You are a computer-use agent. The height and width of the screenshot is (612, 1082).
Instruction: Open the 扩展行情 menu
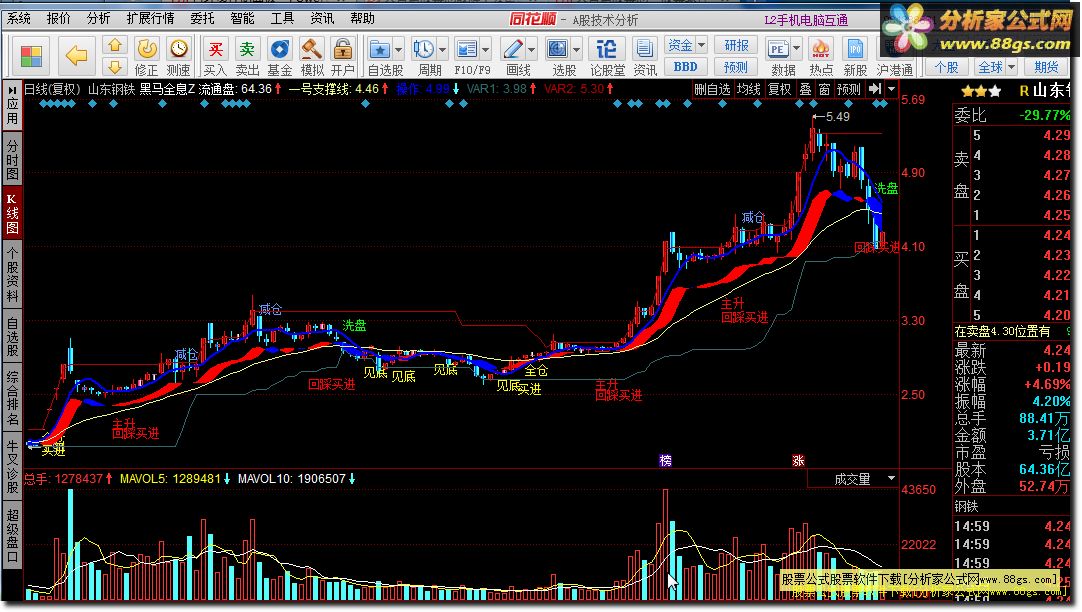pos(151,19)
